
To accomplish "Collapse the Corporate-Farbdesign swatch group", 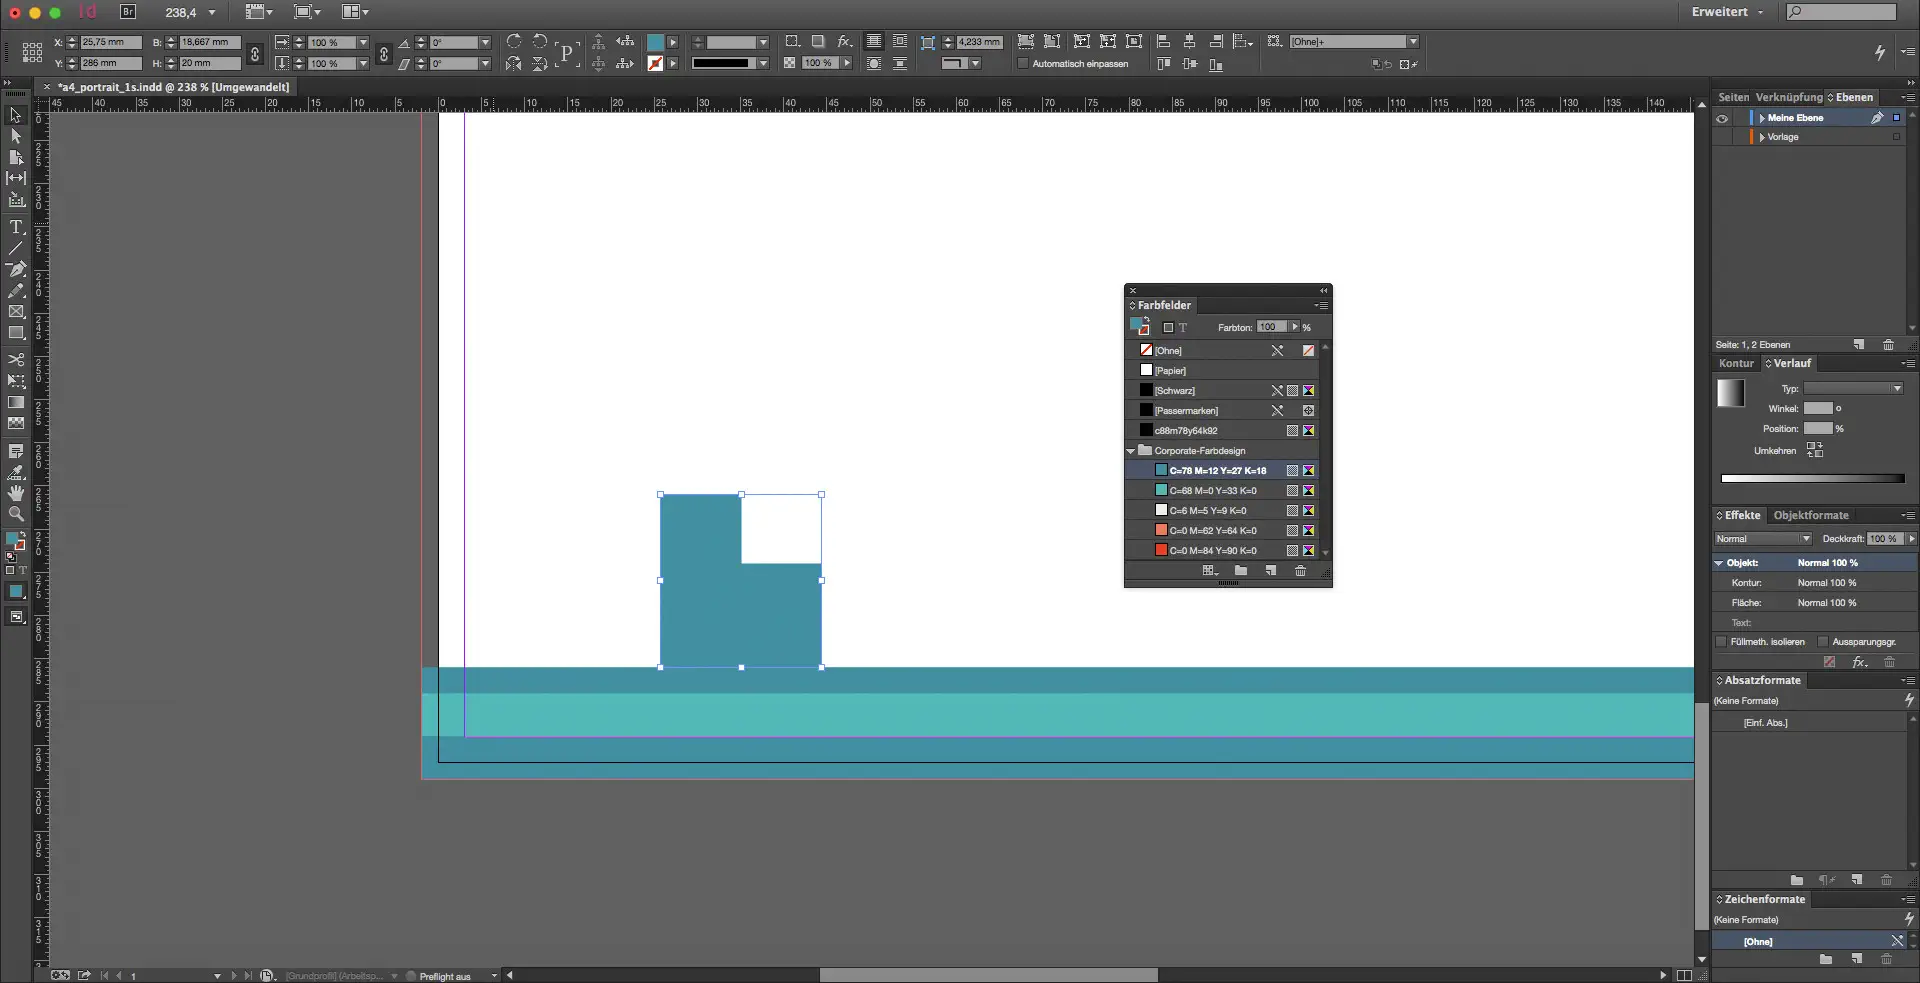I will pyautogui.click(x=1131, y=451).
